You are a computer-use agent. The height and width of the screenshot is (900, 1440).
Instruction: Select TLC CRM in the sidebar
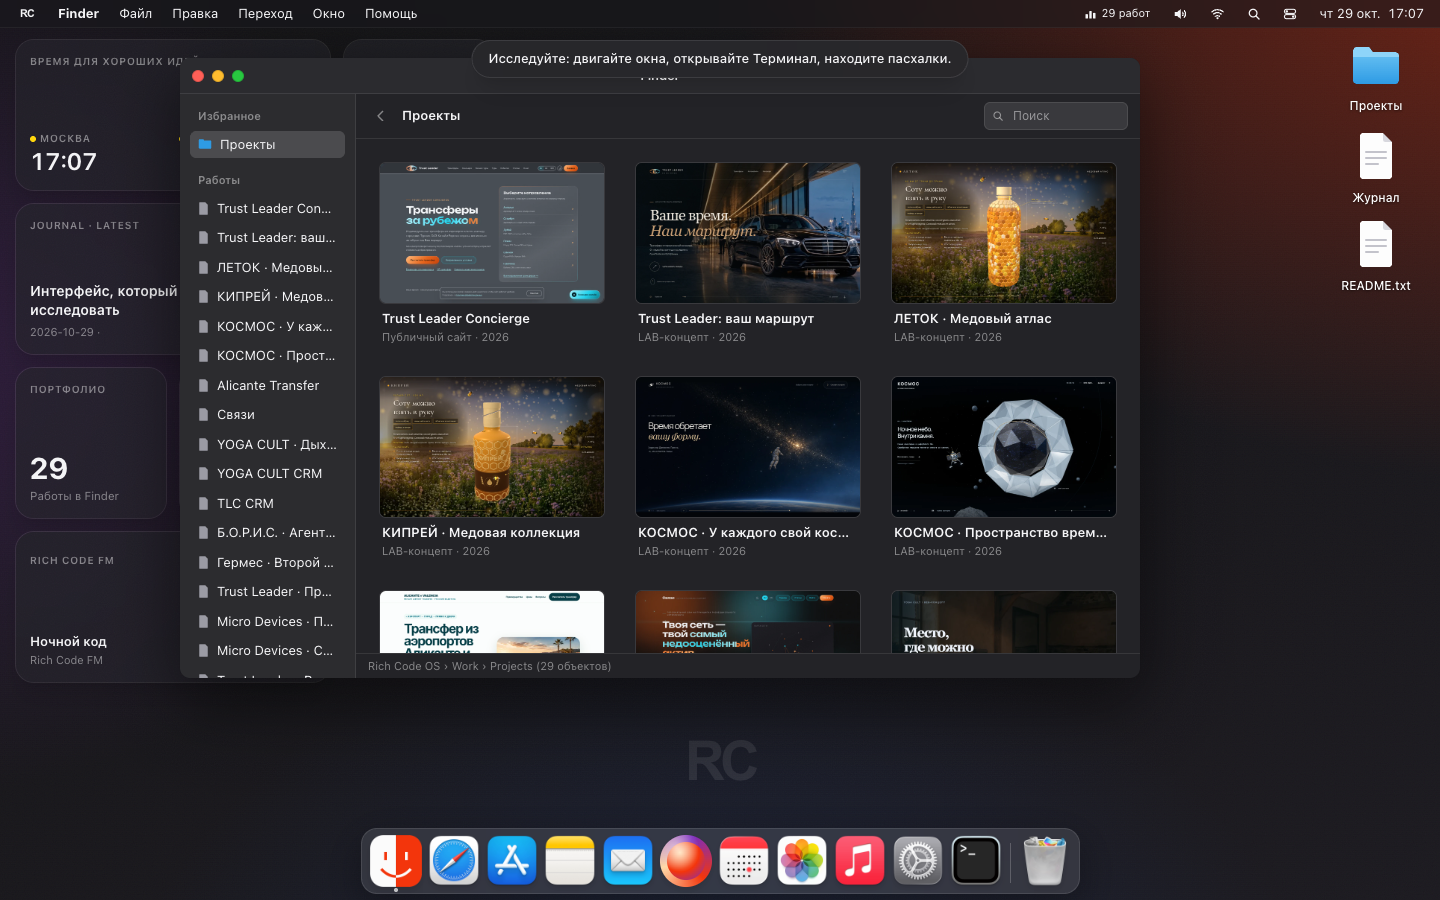tap(267, 503)
